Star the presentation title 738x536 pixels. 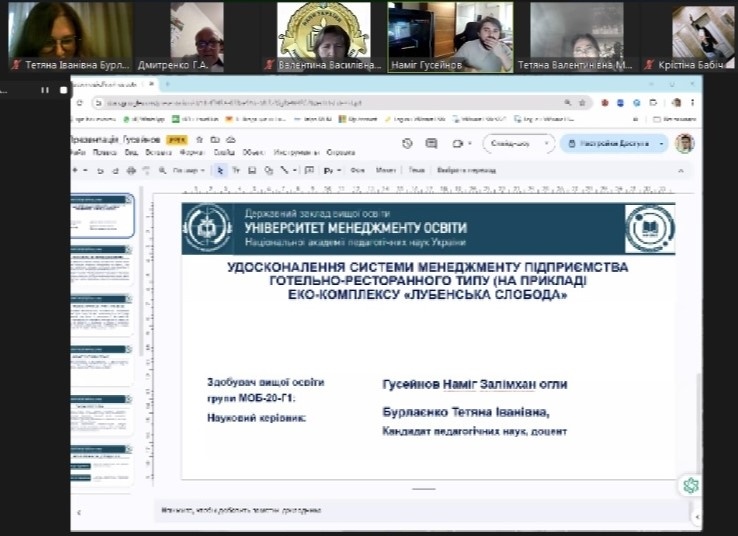point(200,140)
